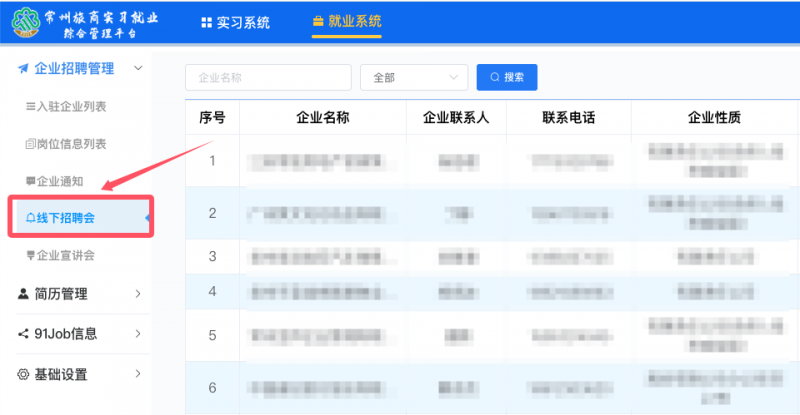Click the message icon beside 企业通知
Image resolution: width=800 pixels, height=415 pixels.
[x=31, y=181]
